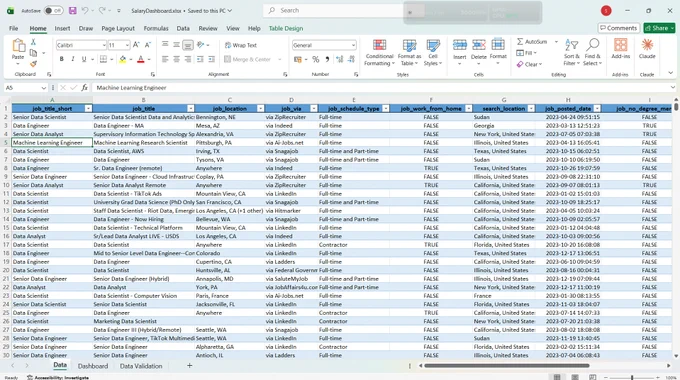
Task: Open the job_via filter dropdown
Action: pyautogui.click(x=314, y=108)
